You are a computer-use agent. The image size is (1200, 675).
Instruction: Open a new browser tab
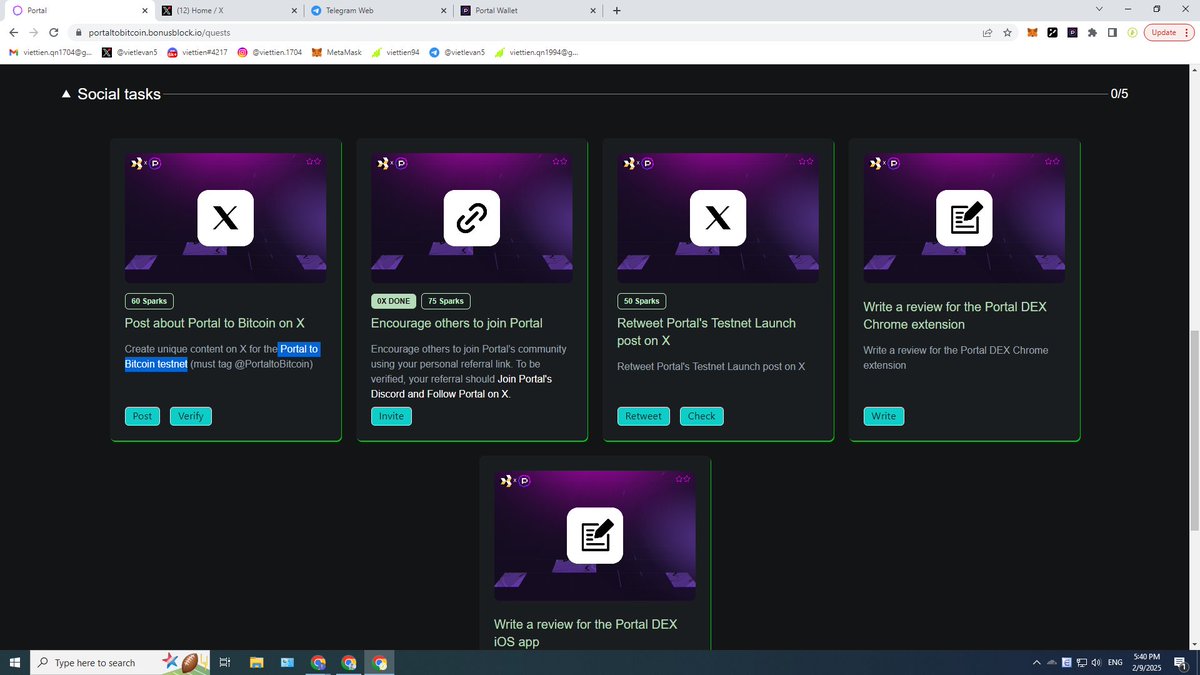click(x=616, y=11)
